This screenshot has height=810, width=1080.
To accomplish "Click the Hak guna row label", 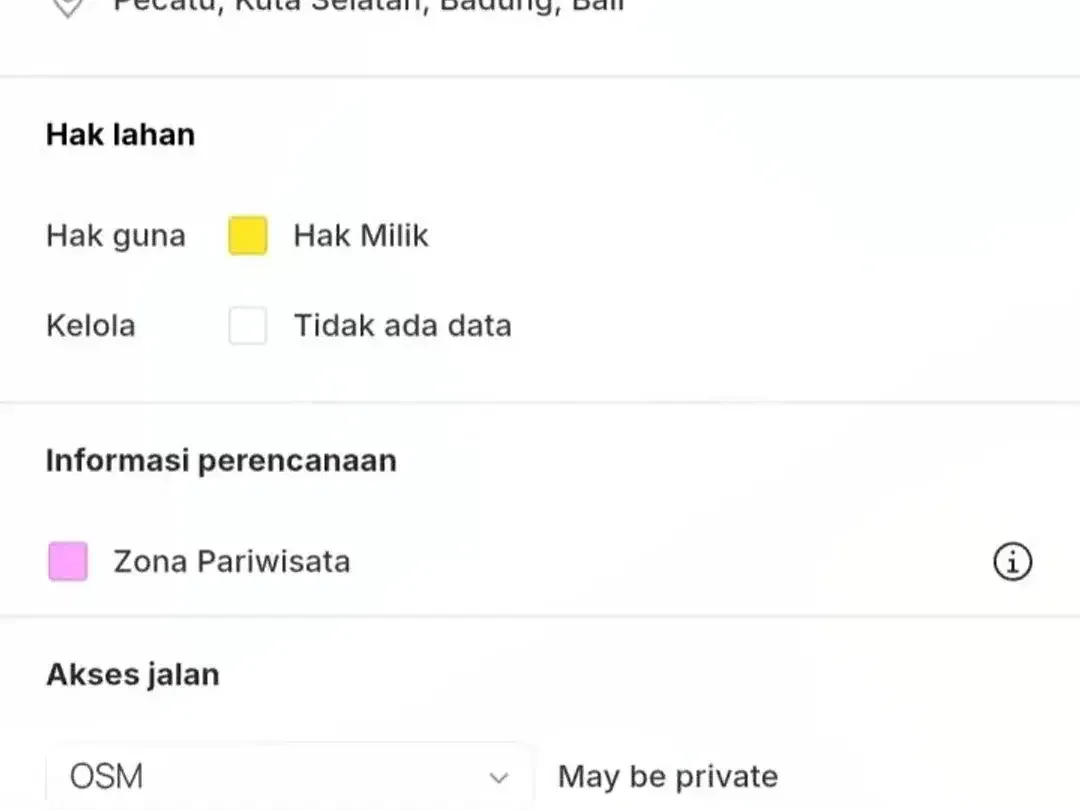I will pyautogui.click(x=116, y=236).
